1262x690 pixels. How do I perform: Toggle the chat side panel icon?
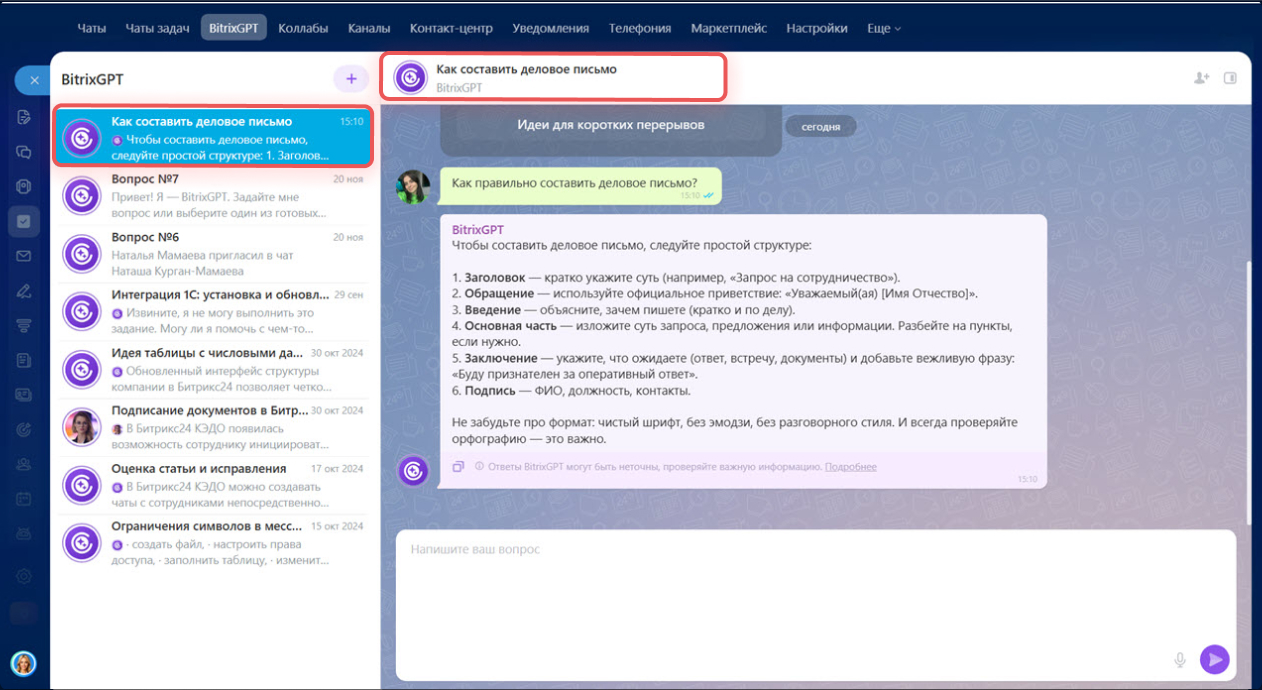(x=1231, y=78)
